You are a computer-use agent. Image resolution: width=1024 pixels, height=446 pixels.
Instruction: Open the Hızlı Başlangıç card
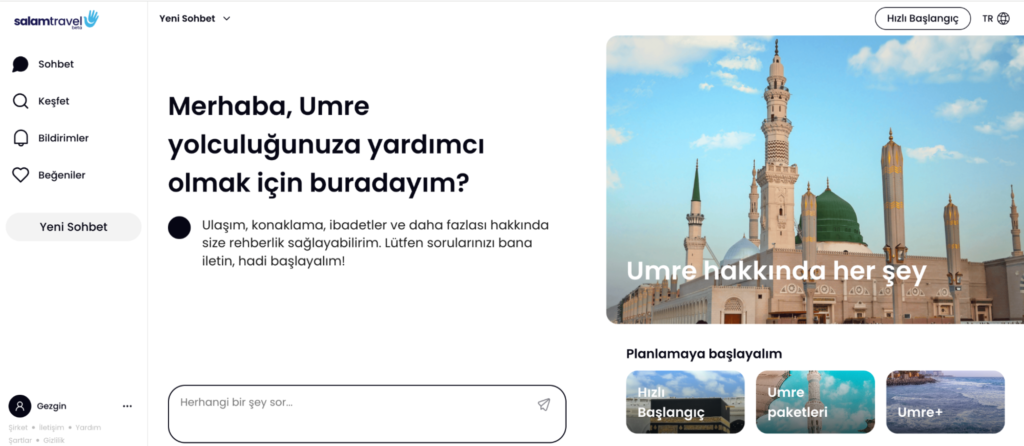[x=685, y=402]
